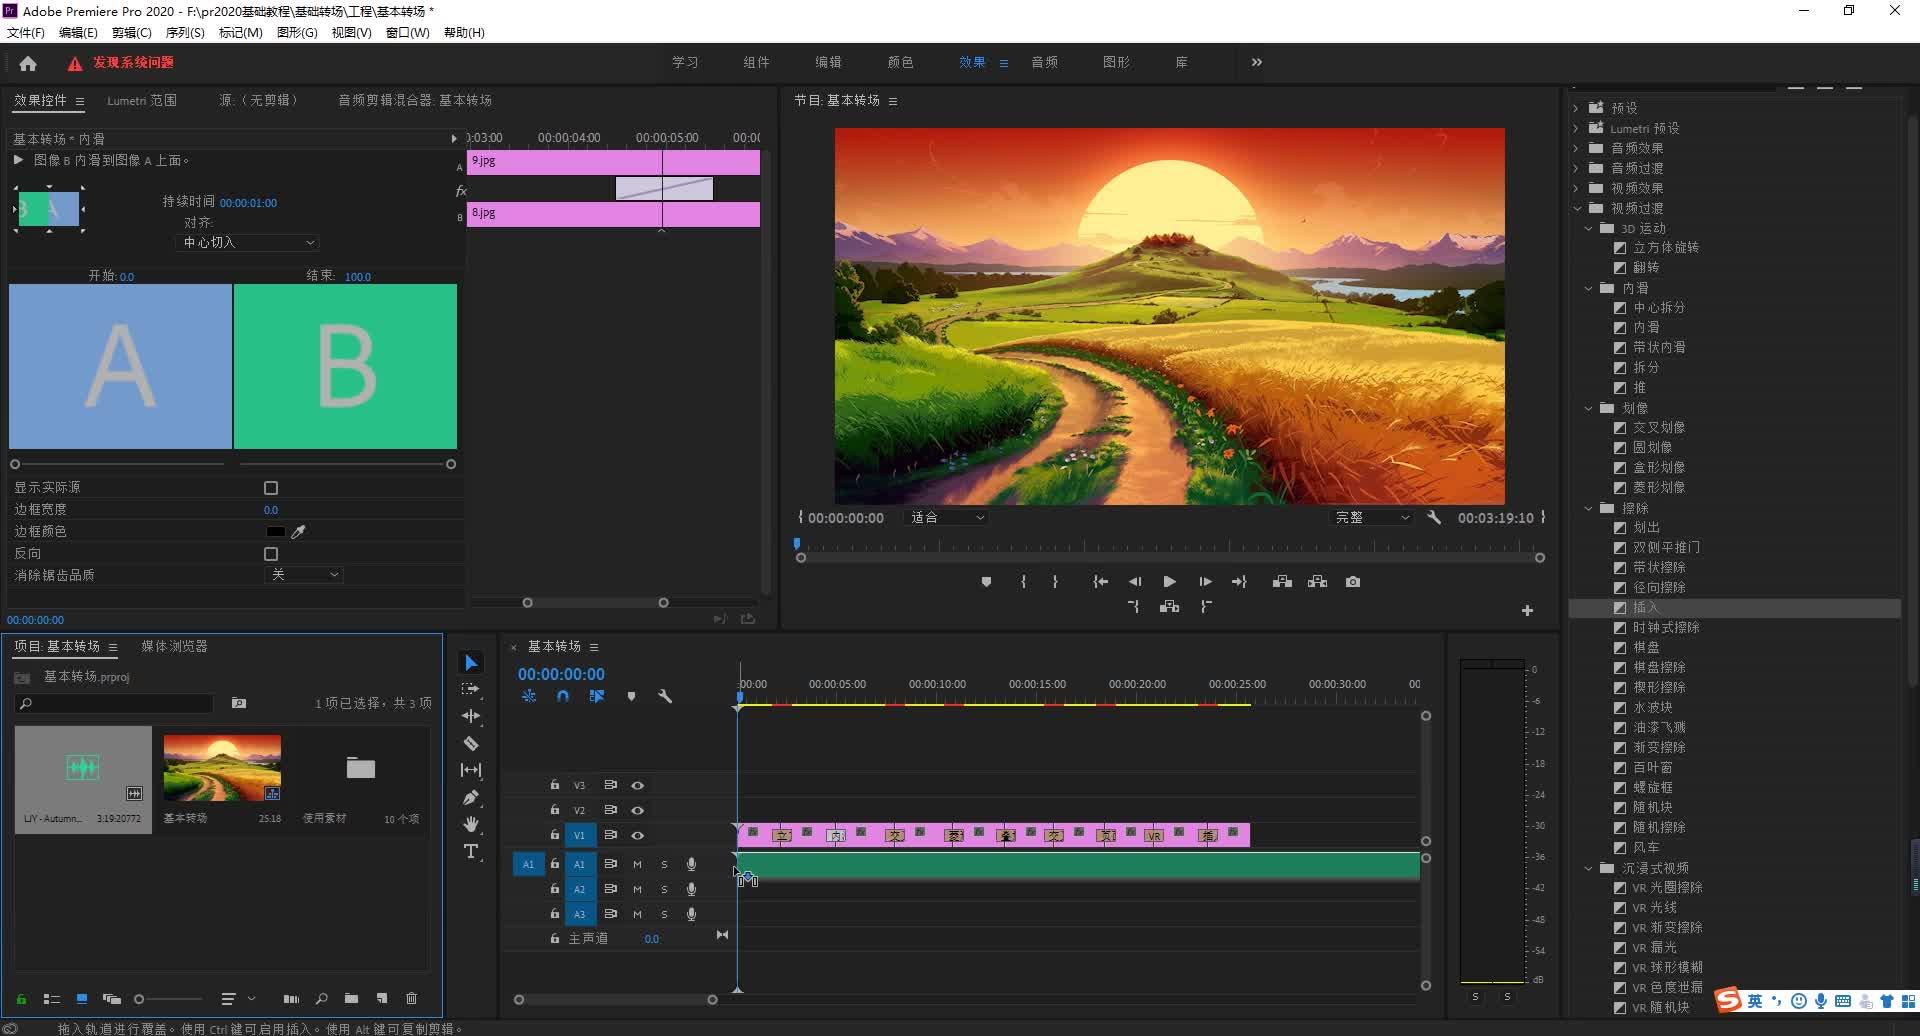
Task: Click the new bin folder icon
Action: pos(351,998)
